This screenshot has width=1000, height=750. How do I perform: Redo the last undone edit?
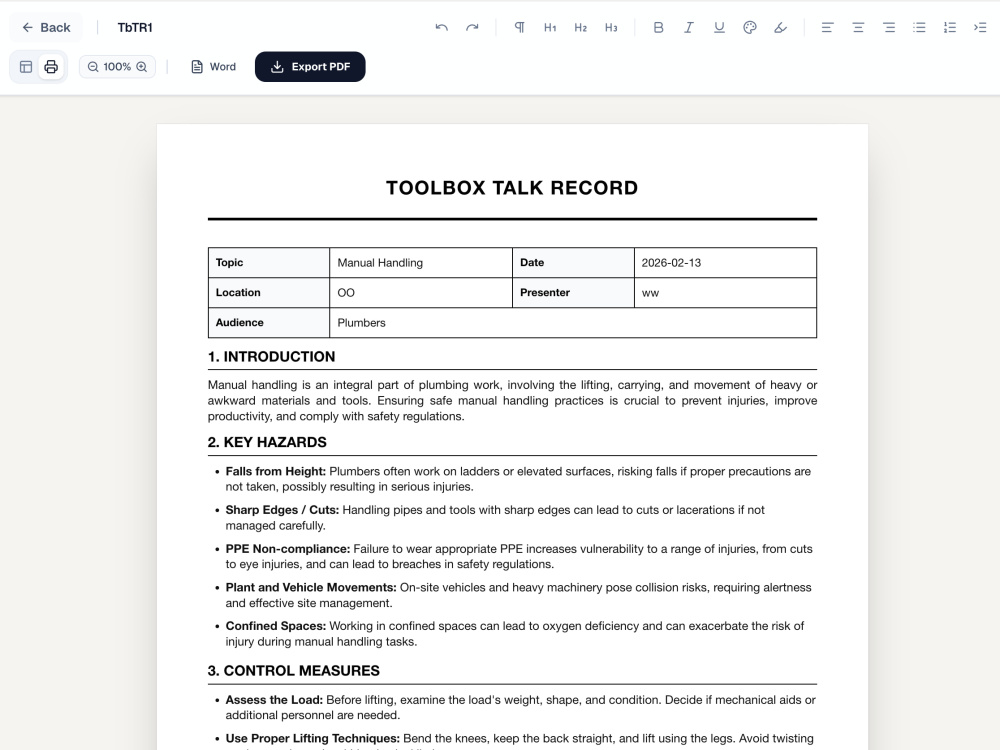pyautogui.click(x=472, y=27)
